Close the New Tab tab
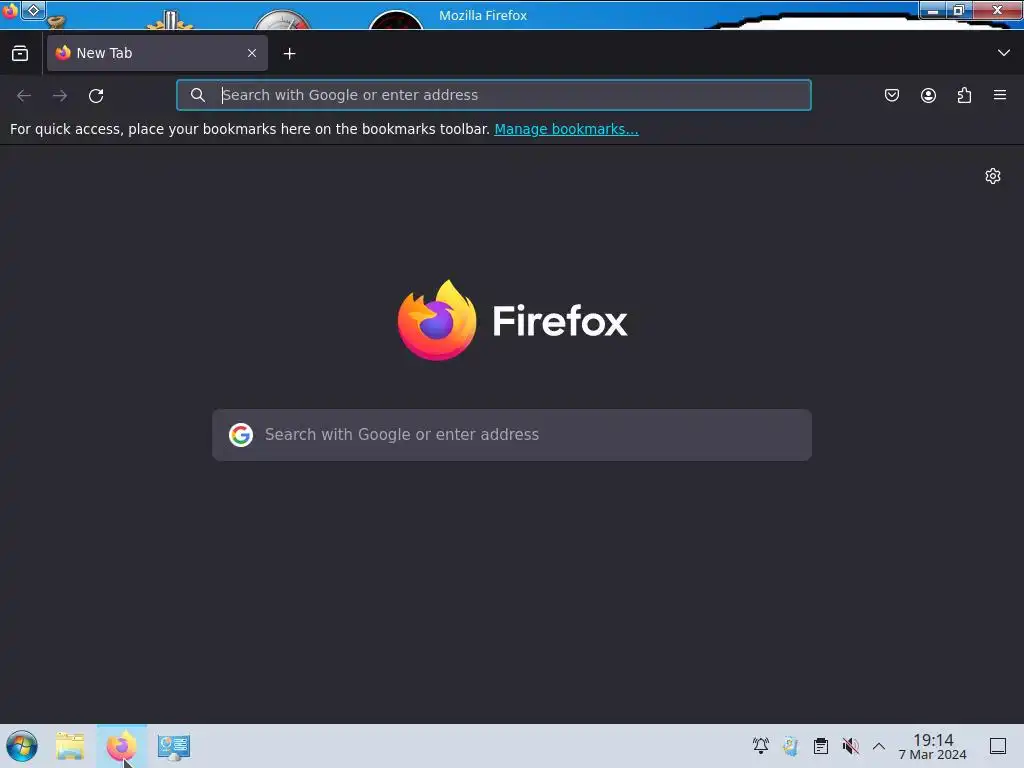 pos(252,53)
